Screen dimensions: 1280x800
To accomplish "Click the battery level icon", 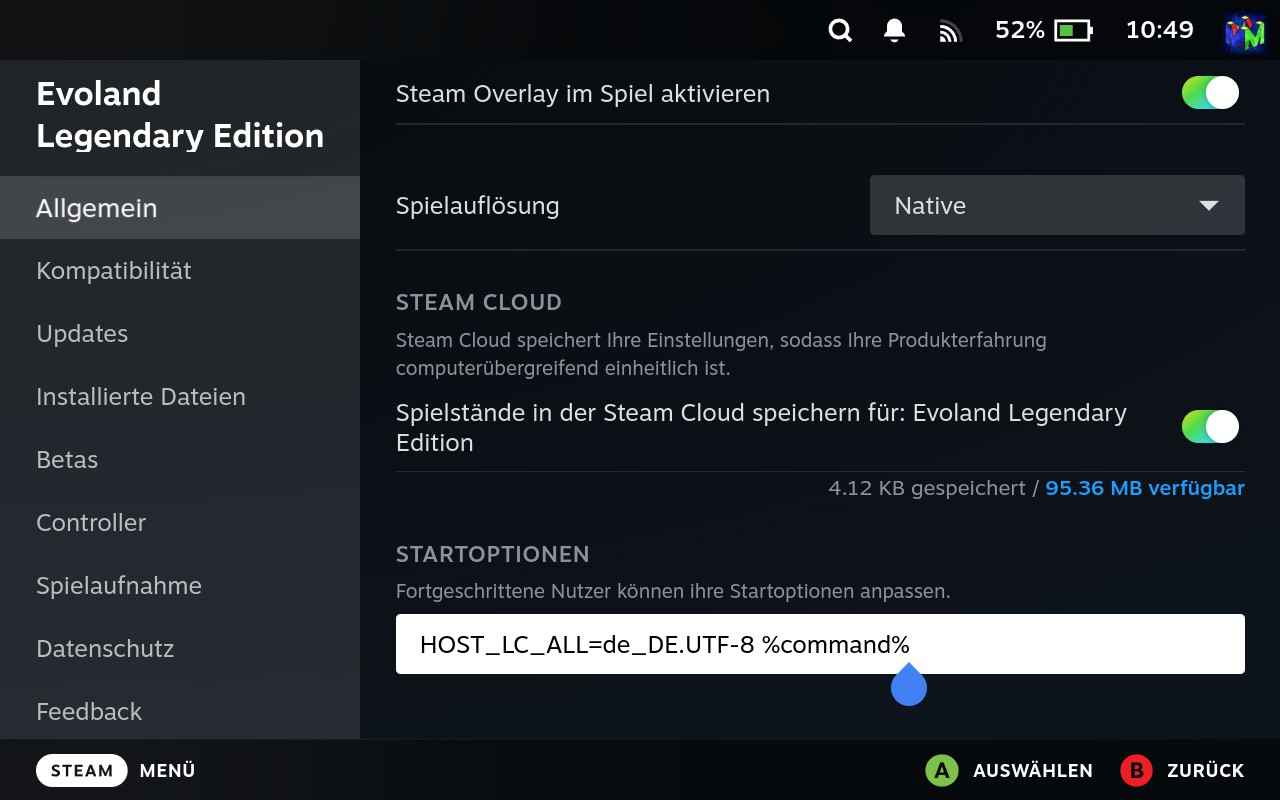I will [1073, 31].
